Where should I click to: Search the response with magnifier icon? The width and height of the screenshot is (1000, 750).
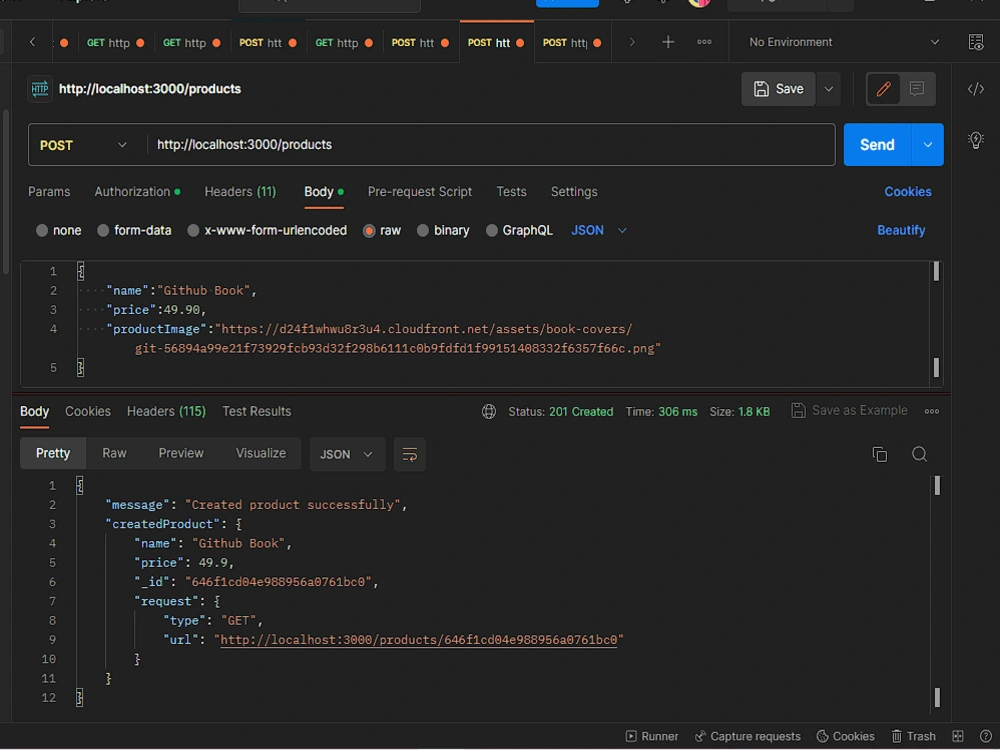tap(919, 454)
